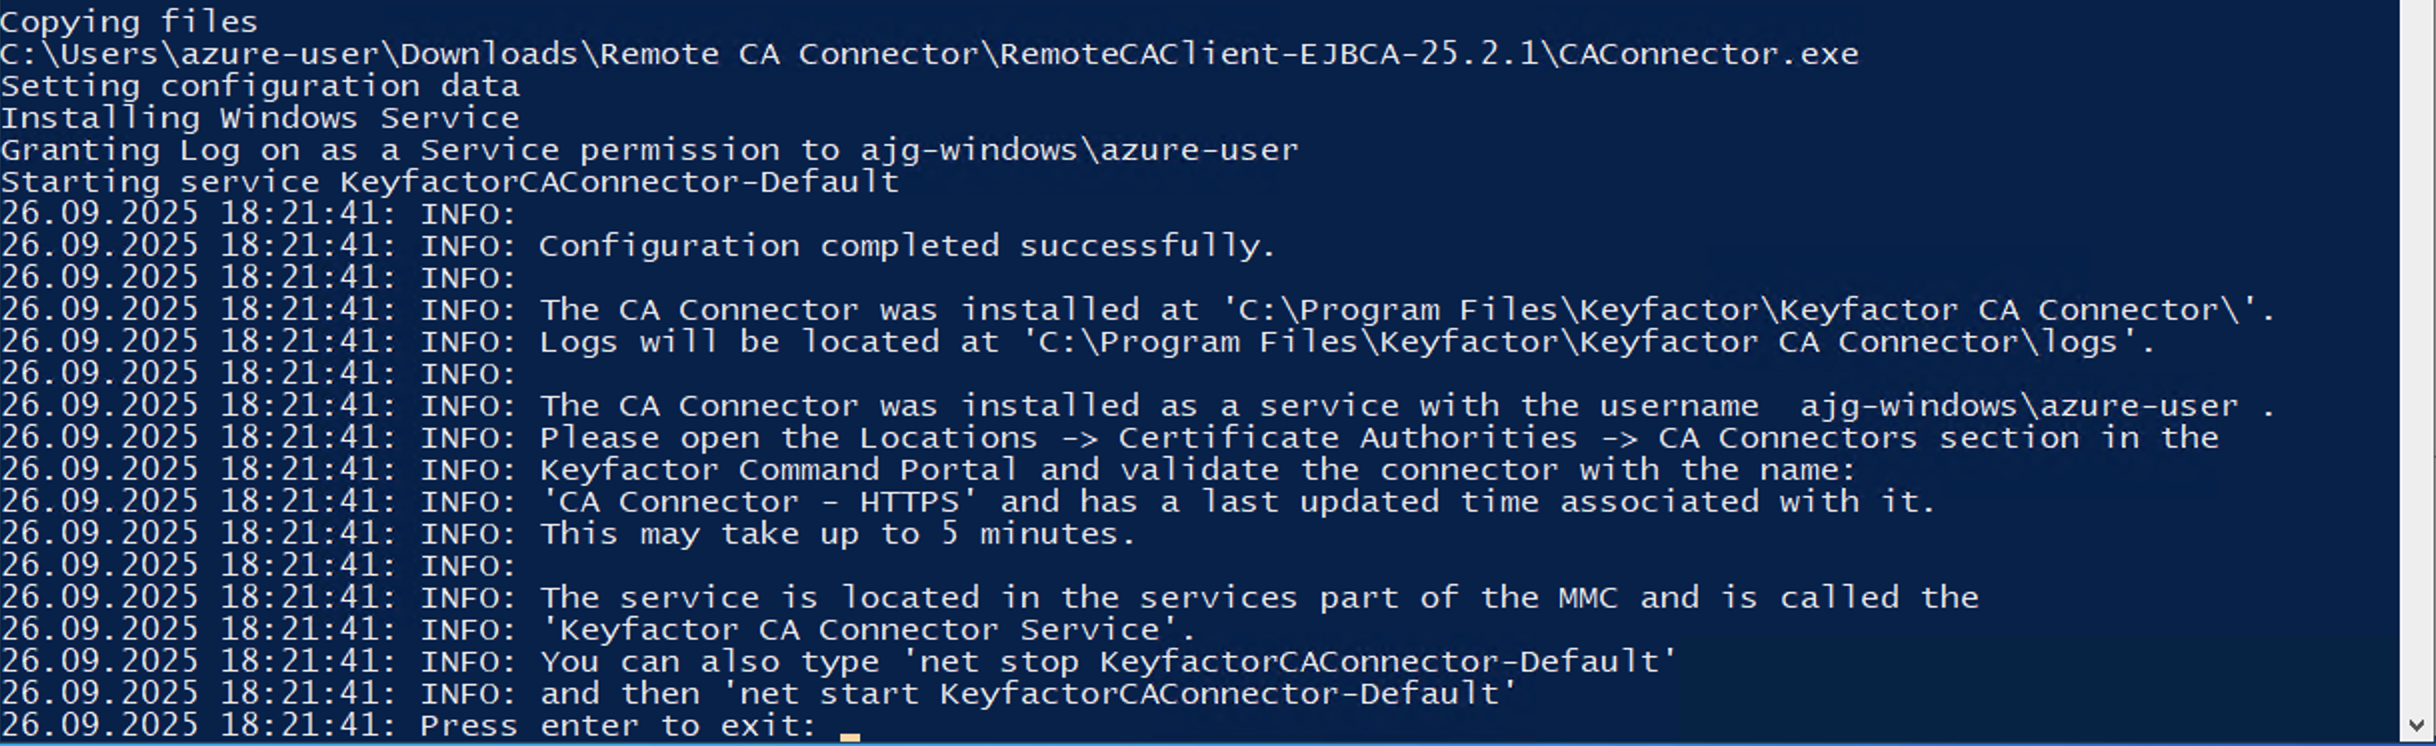The width and height of the screenshot is (2436, 746).
Task: Click the 'The CA Connector was installed at' line
Action: coord(1405,310)
